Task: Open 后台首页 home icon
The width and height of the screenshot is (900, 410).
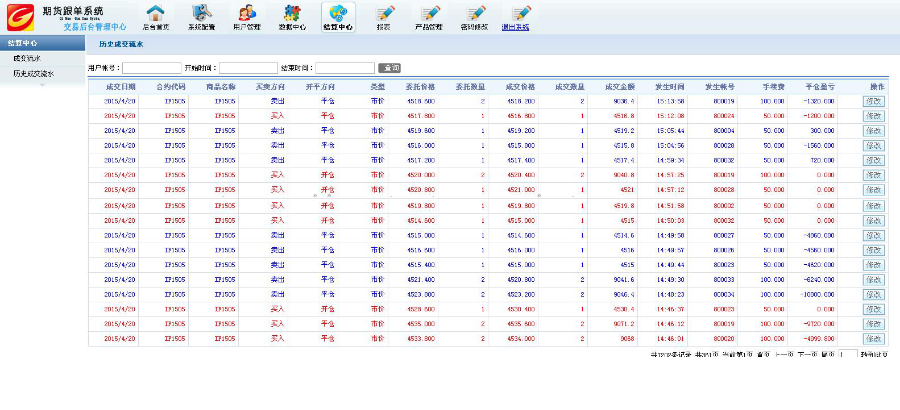Action: [154, 16]
